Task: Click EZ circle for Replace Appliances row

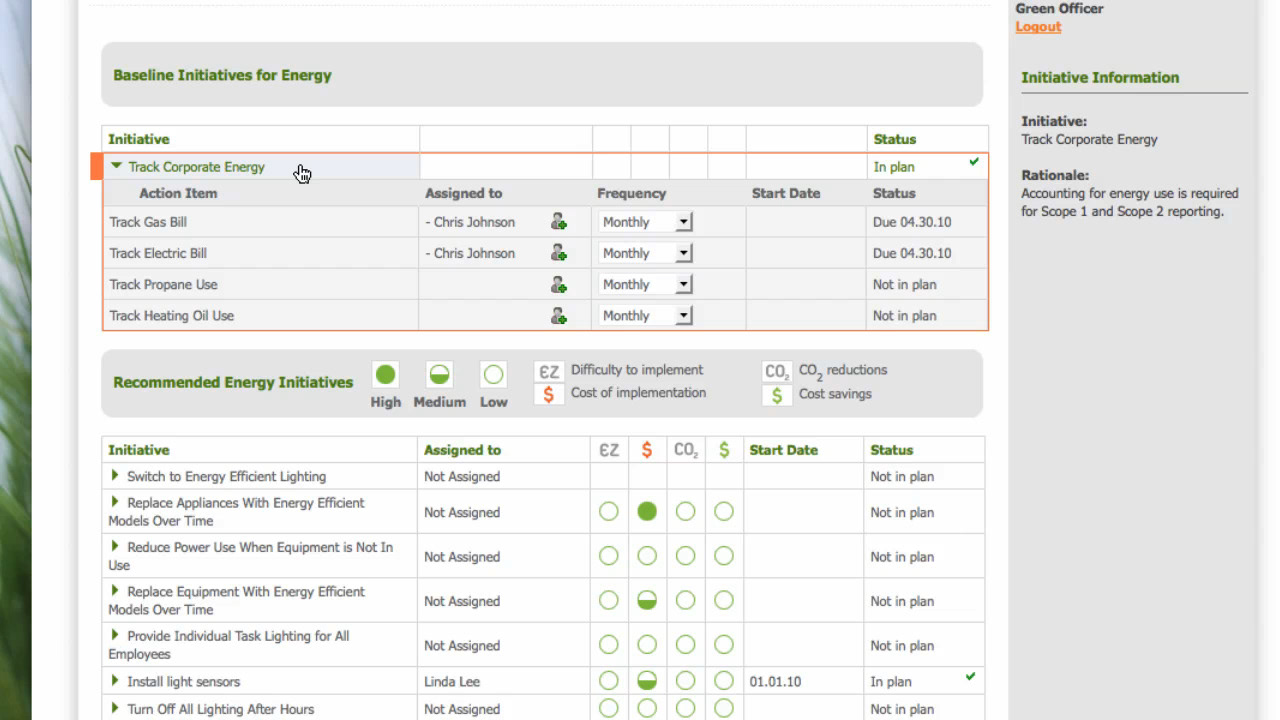Action: click(x=609, y=512)
